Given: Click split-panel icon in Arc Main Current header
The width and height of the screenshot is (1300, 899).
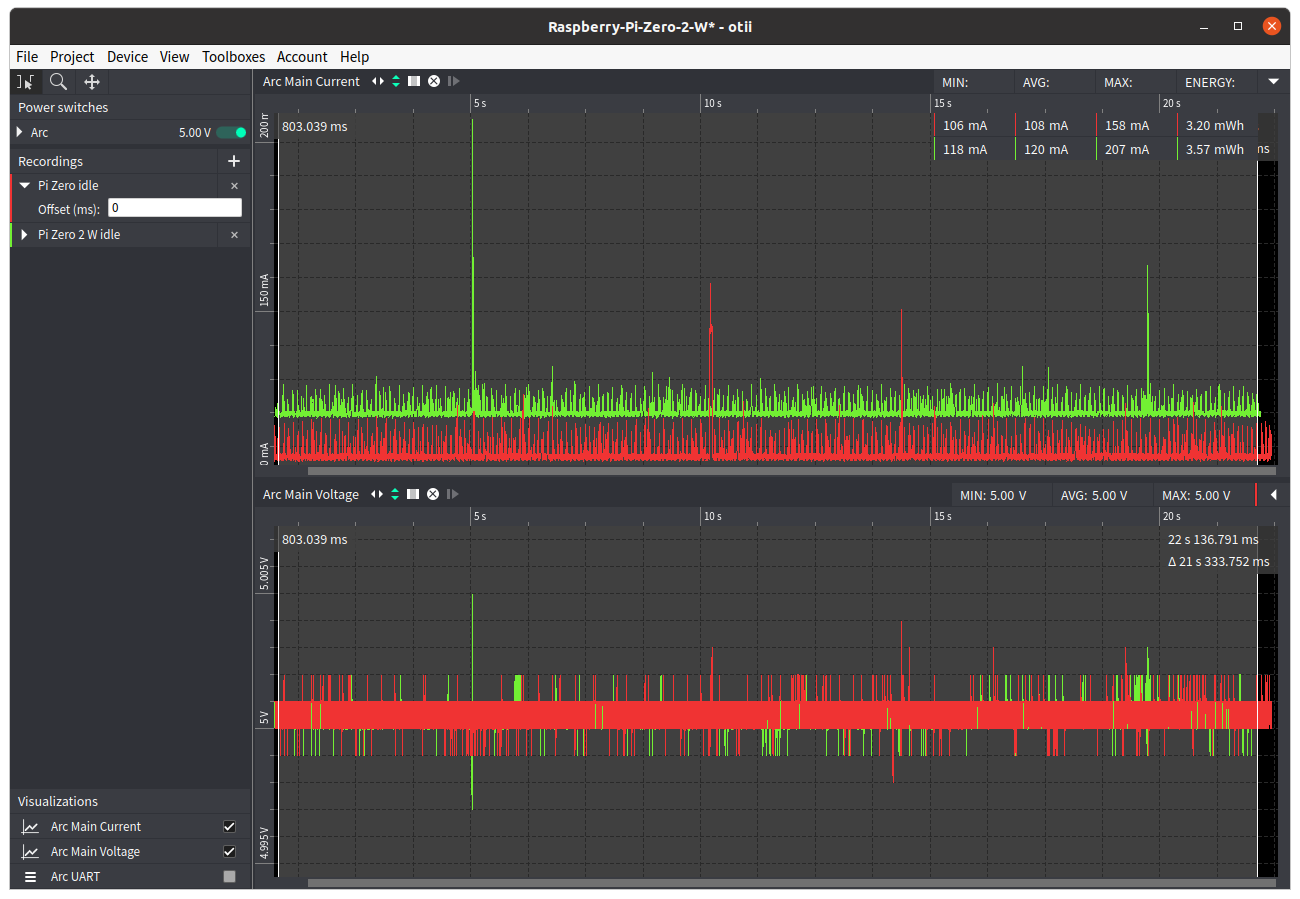Looking at the screenshot, I should 414,81.
